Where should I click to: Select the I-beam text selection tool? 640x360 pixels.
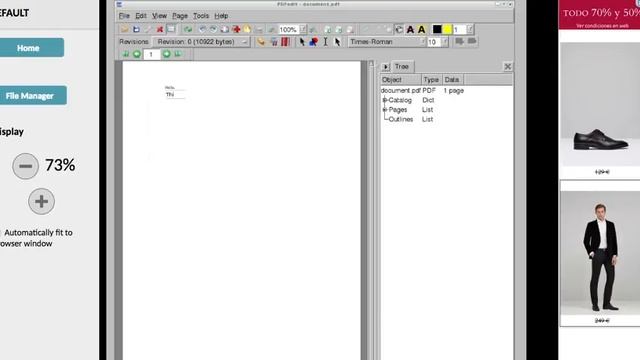point(325,42)
